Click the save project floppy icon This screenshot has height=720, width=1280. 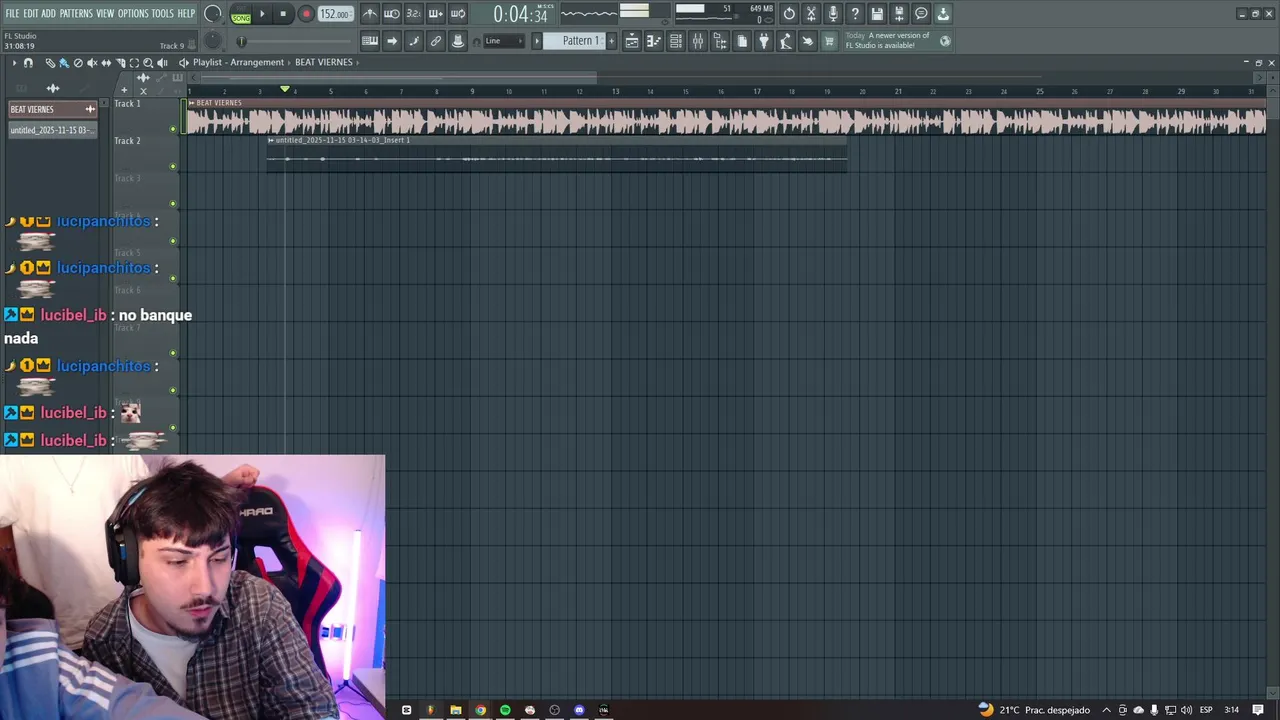pos(877,14)
